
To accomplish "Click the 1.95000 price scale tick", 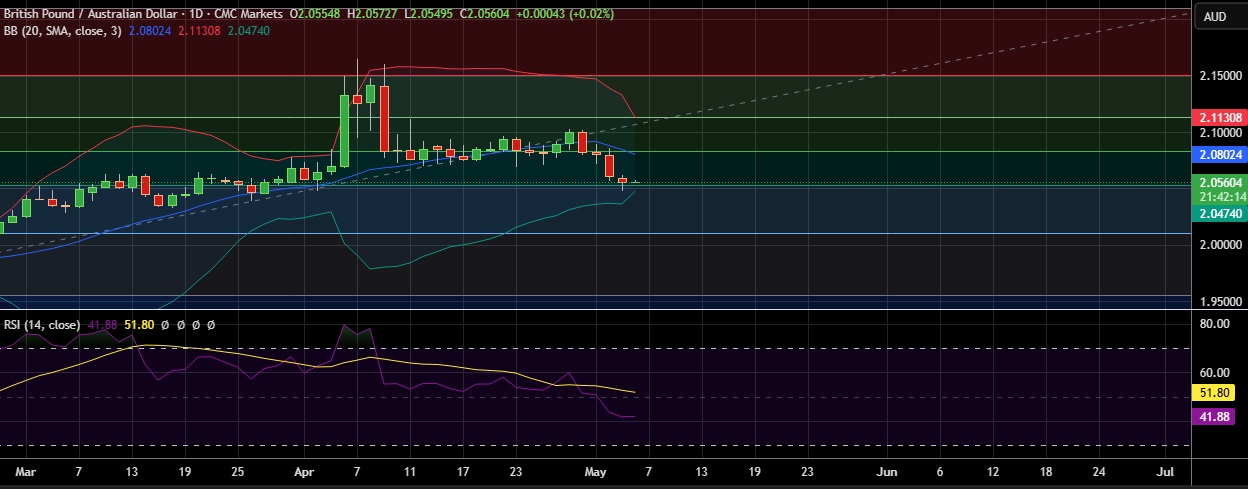I will click(1222, 302).
